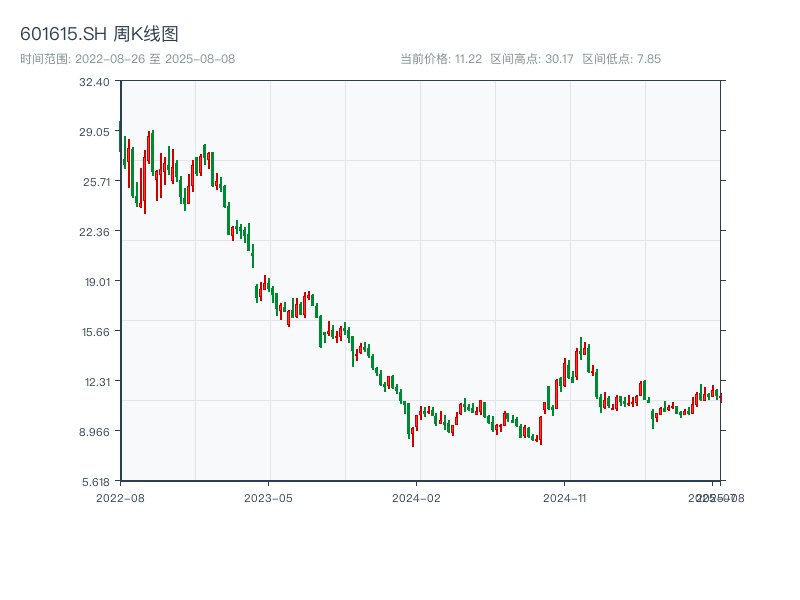Viewport: 800px width, 600px height.
Task: Click the range high 30.17 label
Action: (532, 59)
